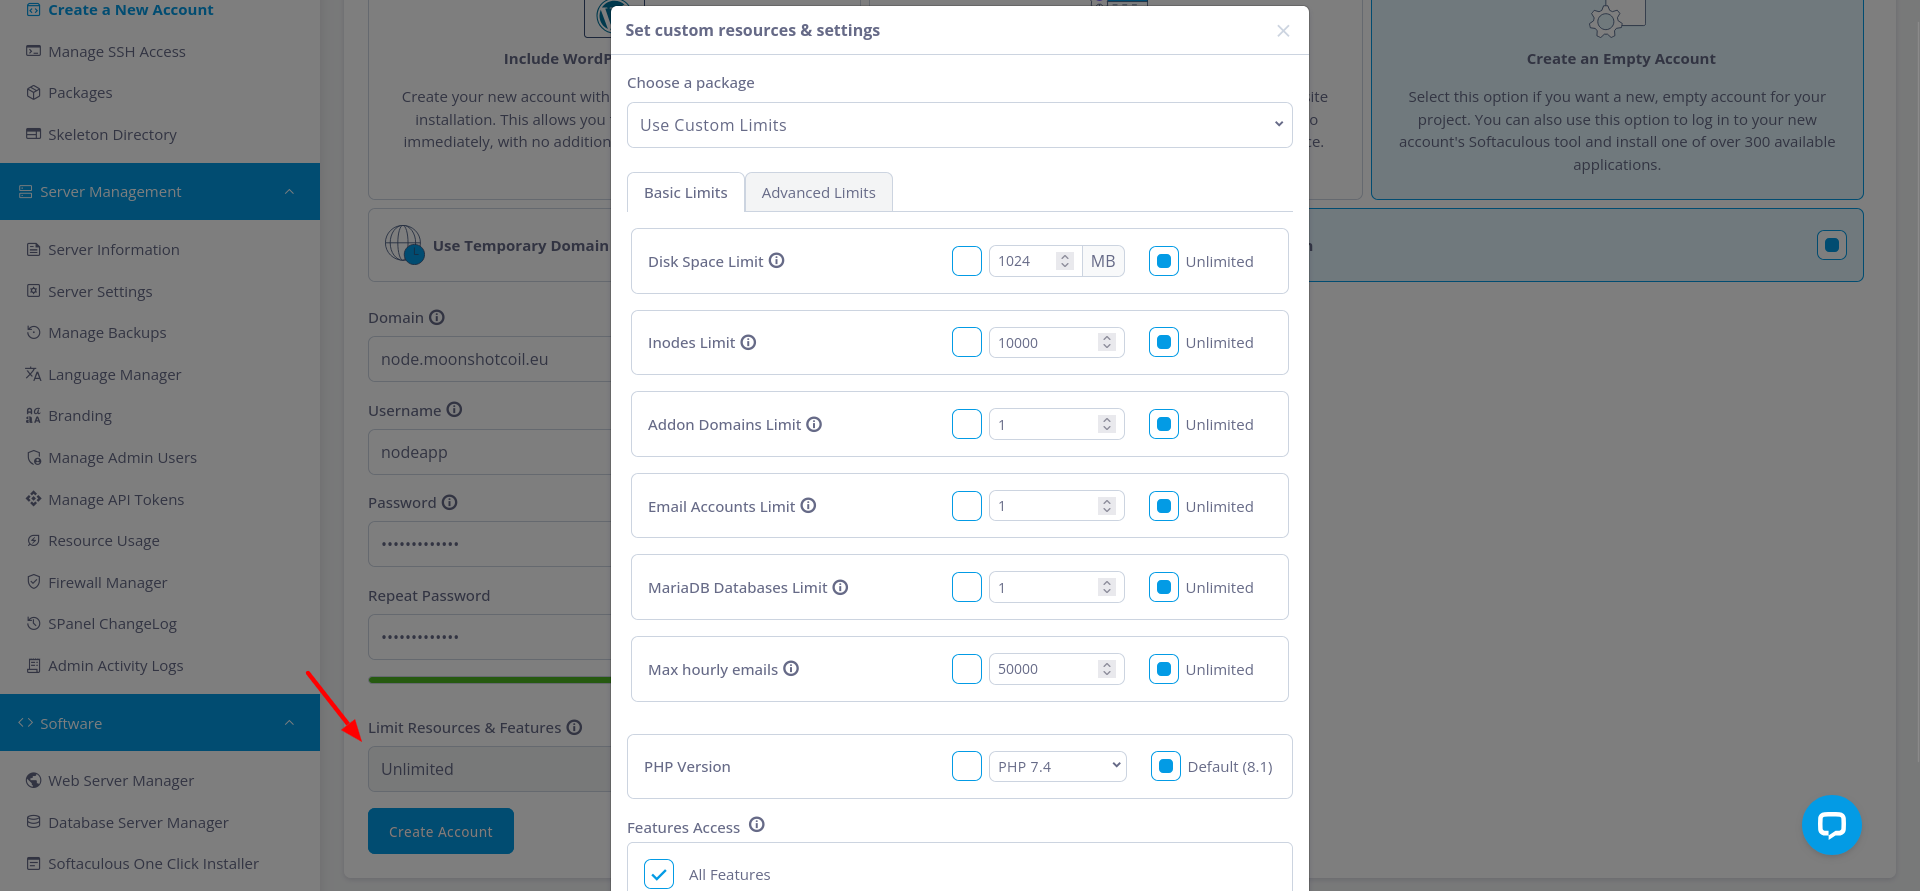Toggle Unlimited for Addon Domains Limit
1920x891 pixels.
coord(1164,424)
